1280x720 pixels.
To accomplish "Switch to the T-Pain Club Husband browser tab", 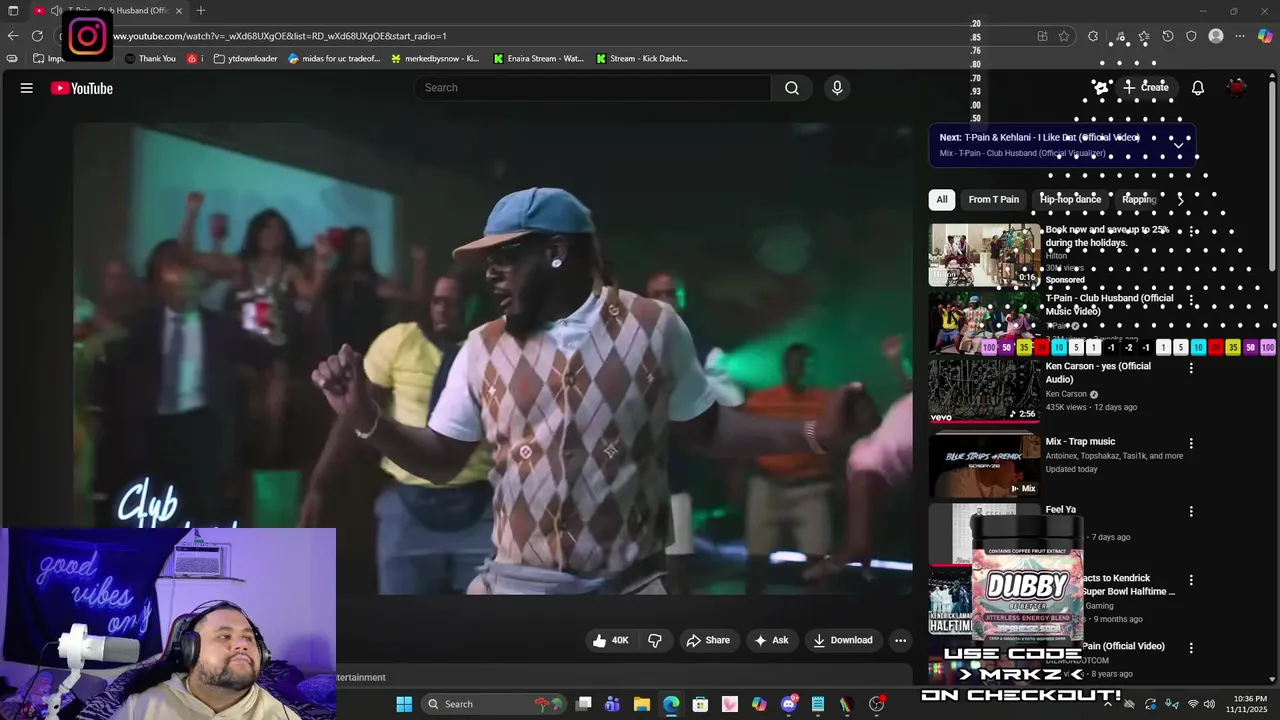I will point(108,10).
